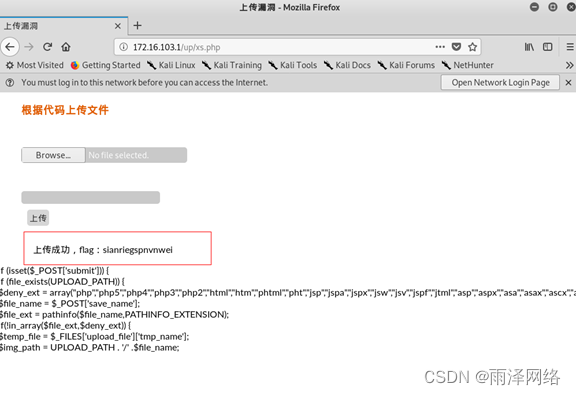
Task: Save page to Pocket
Action: pos(456,47)
